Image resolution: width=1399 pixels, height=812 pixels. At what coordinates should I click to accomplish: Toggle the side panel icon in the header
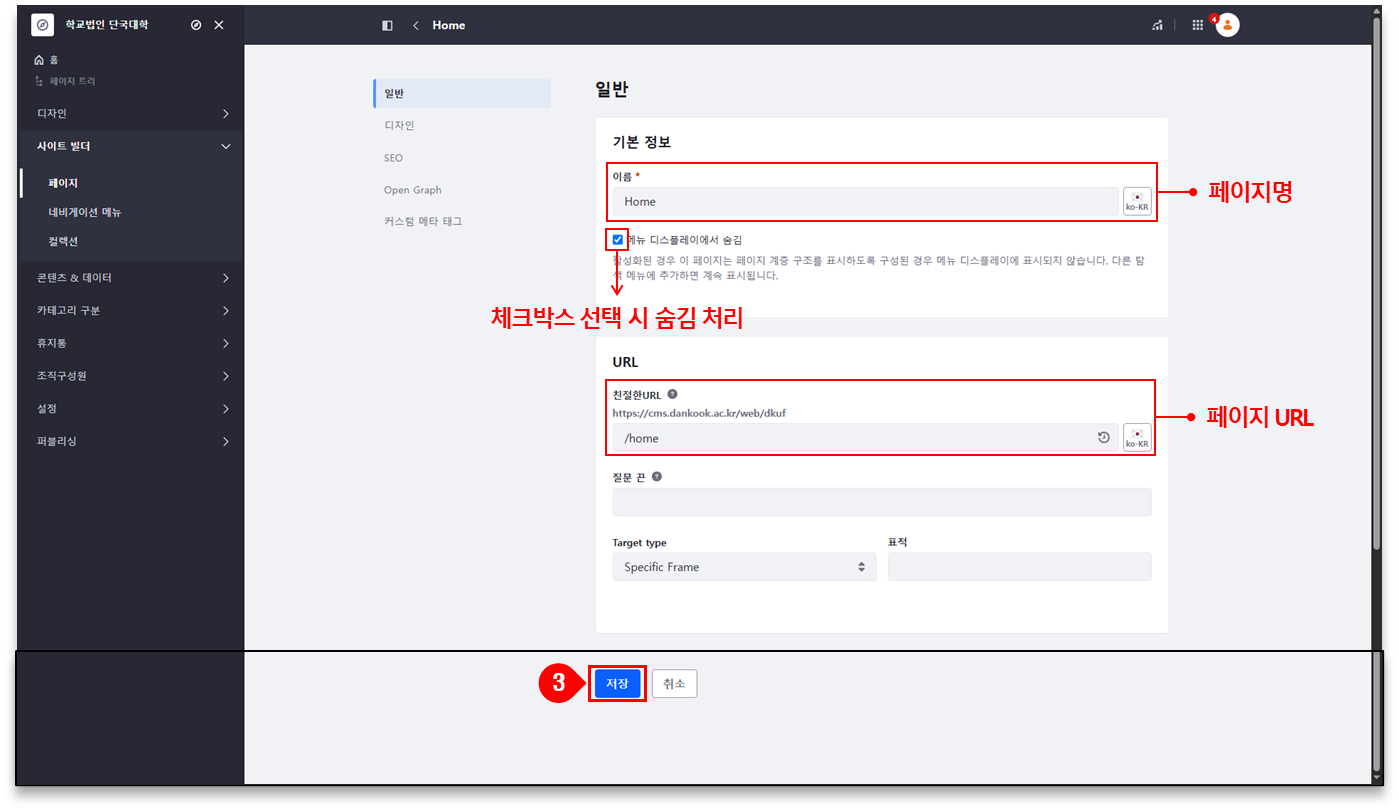[387, 25]
